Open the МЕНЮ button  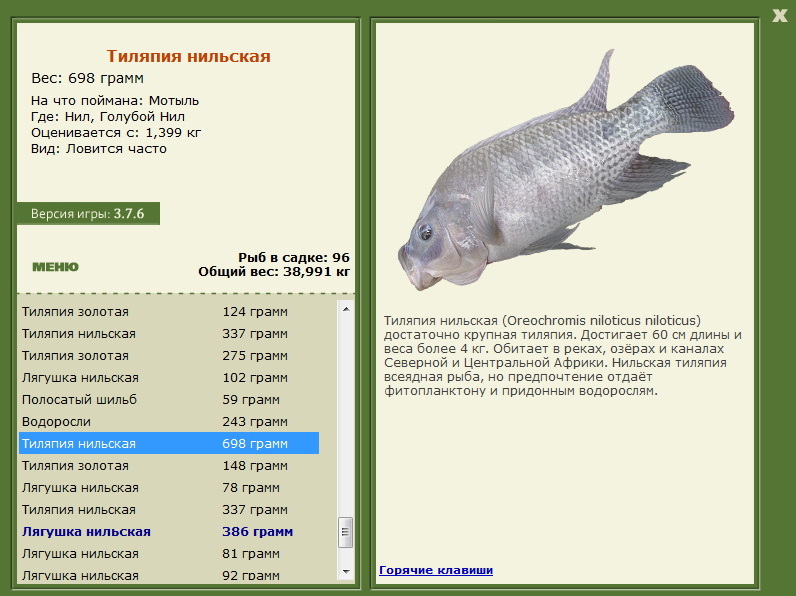pyautogui.click(x=55, y=267)
